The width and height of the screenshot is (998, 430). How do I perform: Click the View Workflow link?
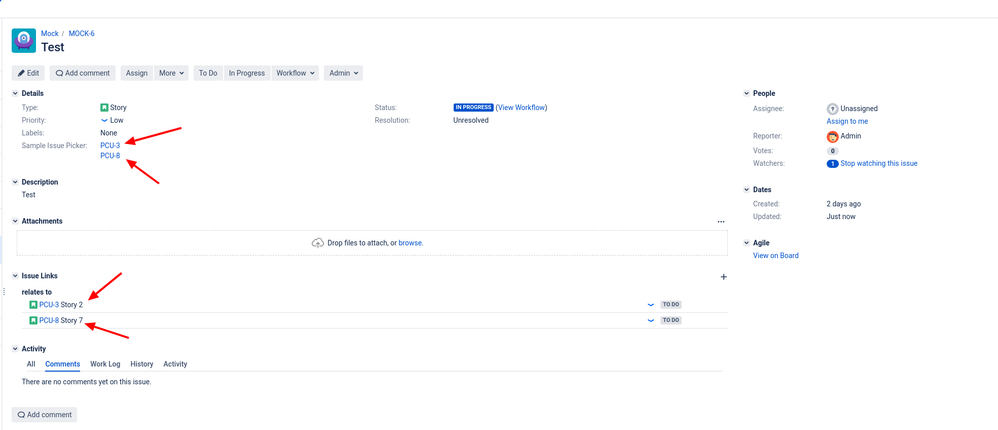click(x=521, y=108)
